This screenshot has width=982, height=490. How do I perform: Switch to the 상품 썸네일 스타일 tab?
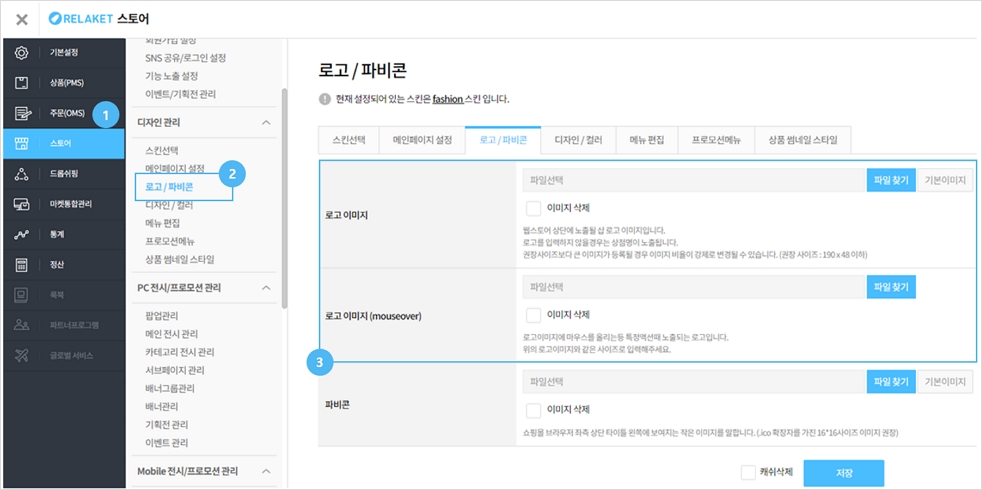tap(802, 140)
